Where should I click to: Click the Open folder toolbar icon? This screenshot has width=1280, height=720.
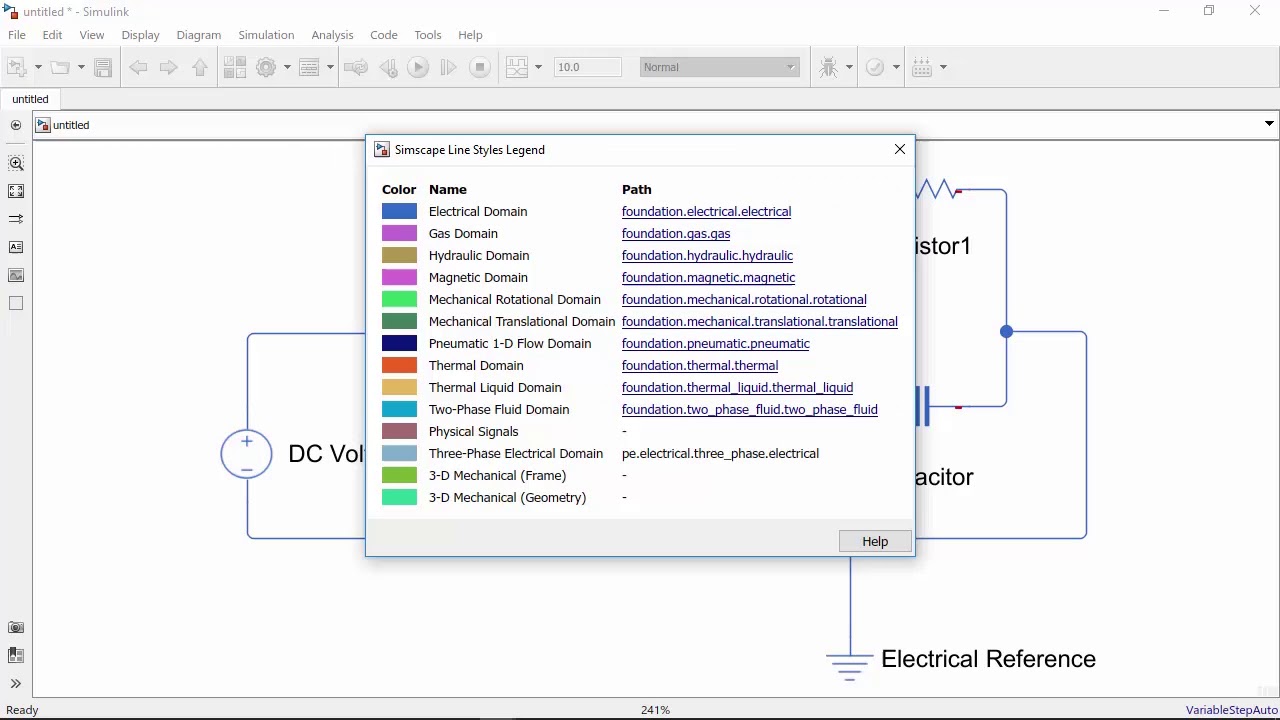(x=60, y=67)
